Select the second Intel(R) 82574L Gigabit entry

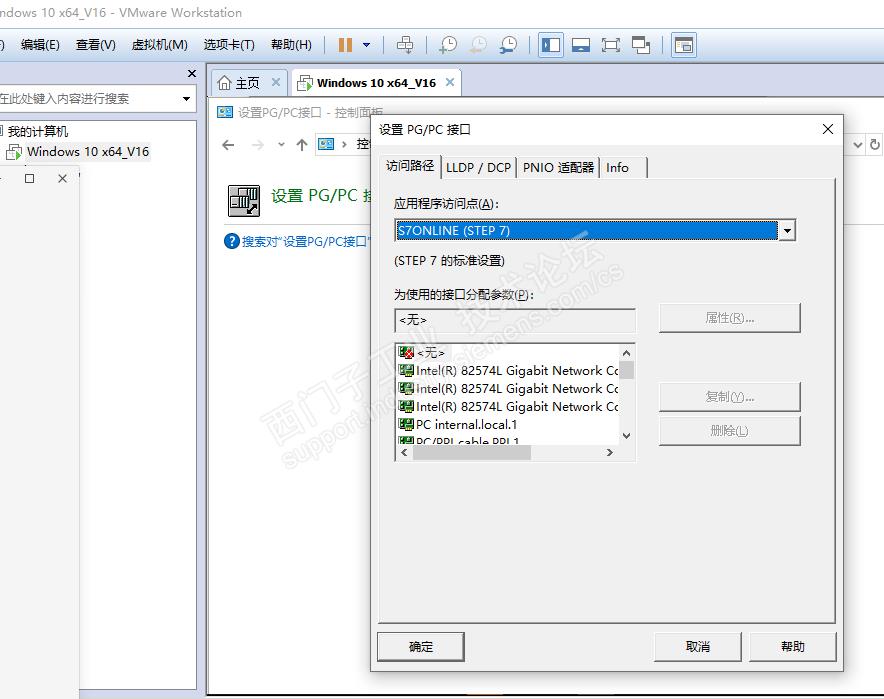(508, 388)
